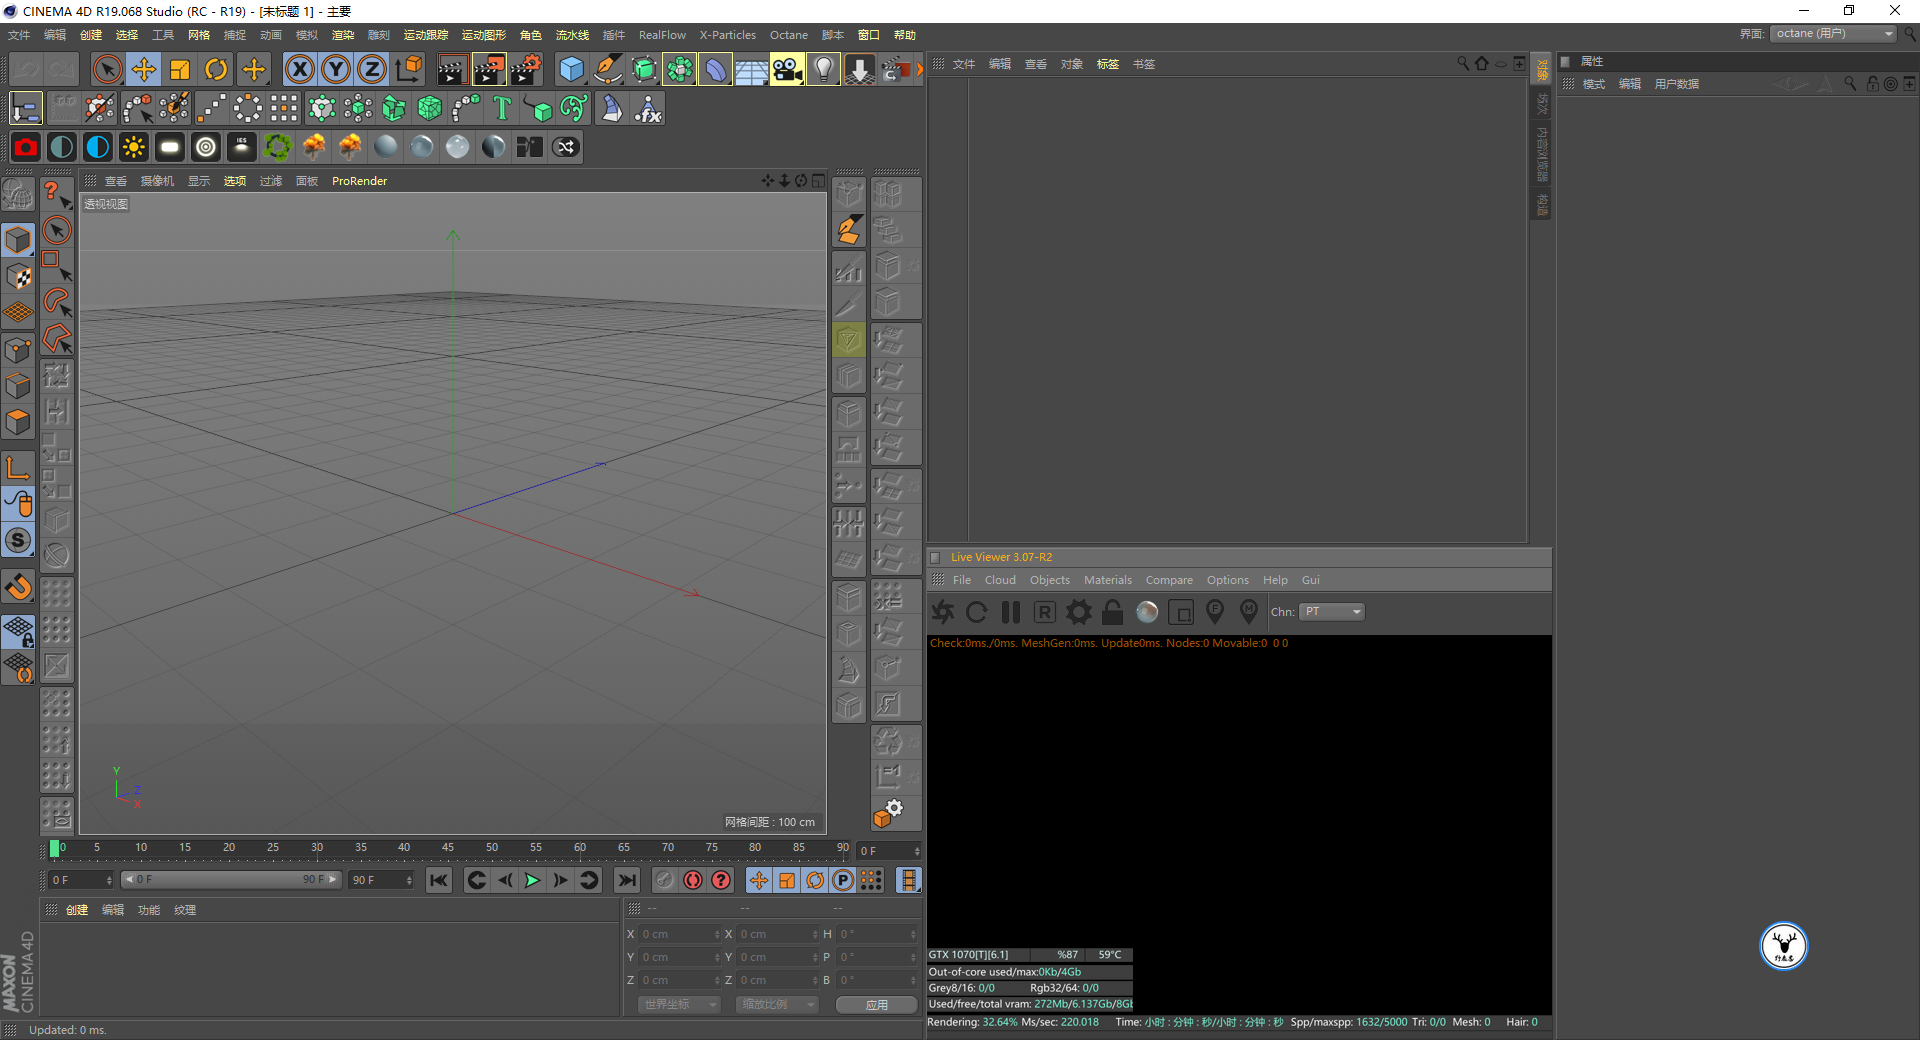Toggle Enable Snap S button

pyautogui.click(x=18, y=541)
